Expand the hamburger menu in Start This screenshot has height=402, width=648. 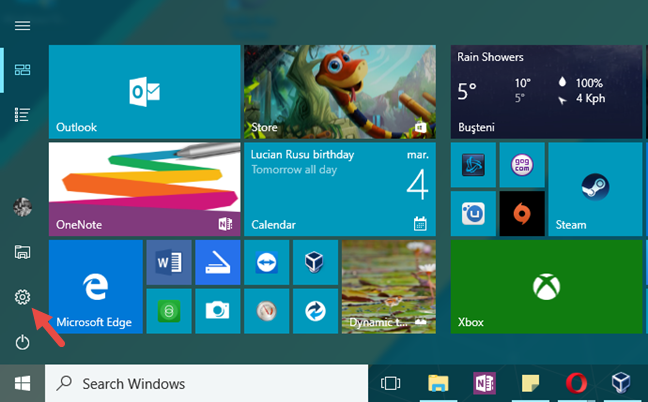tap(22, 25)
